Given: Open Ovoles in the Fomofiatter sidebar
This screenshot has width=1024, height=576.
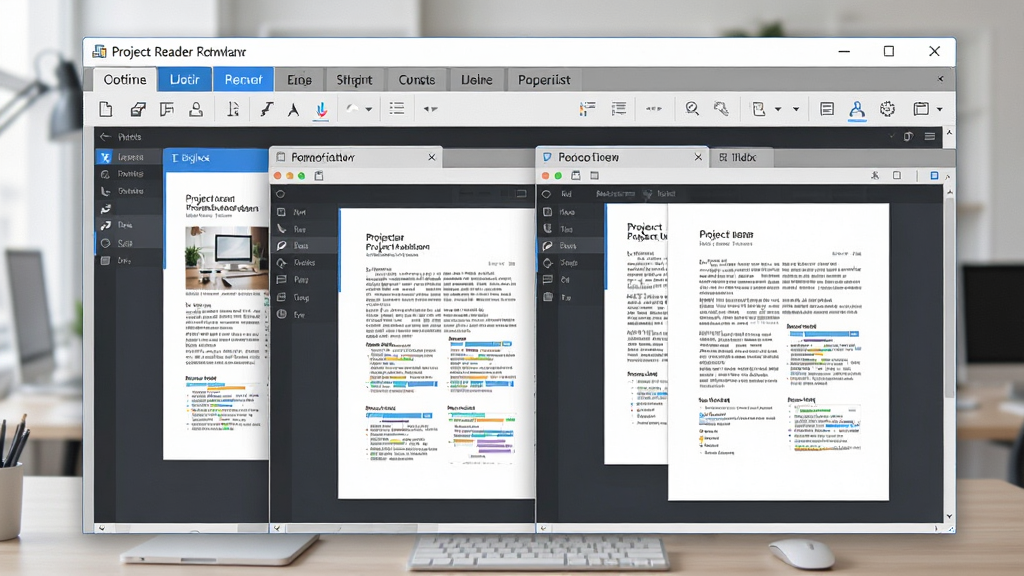Looking at the screenshot, I should pos(304,263).
